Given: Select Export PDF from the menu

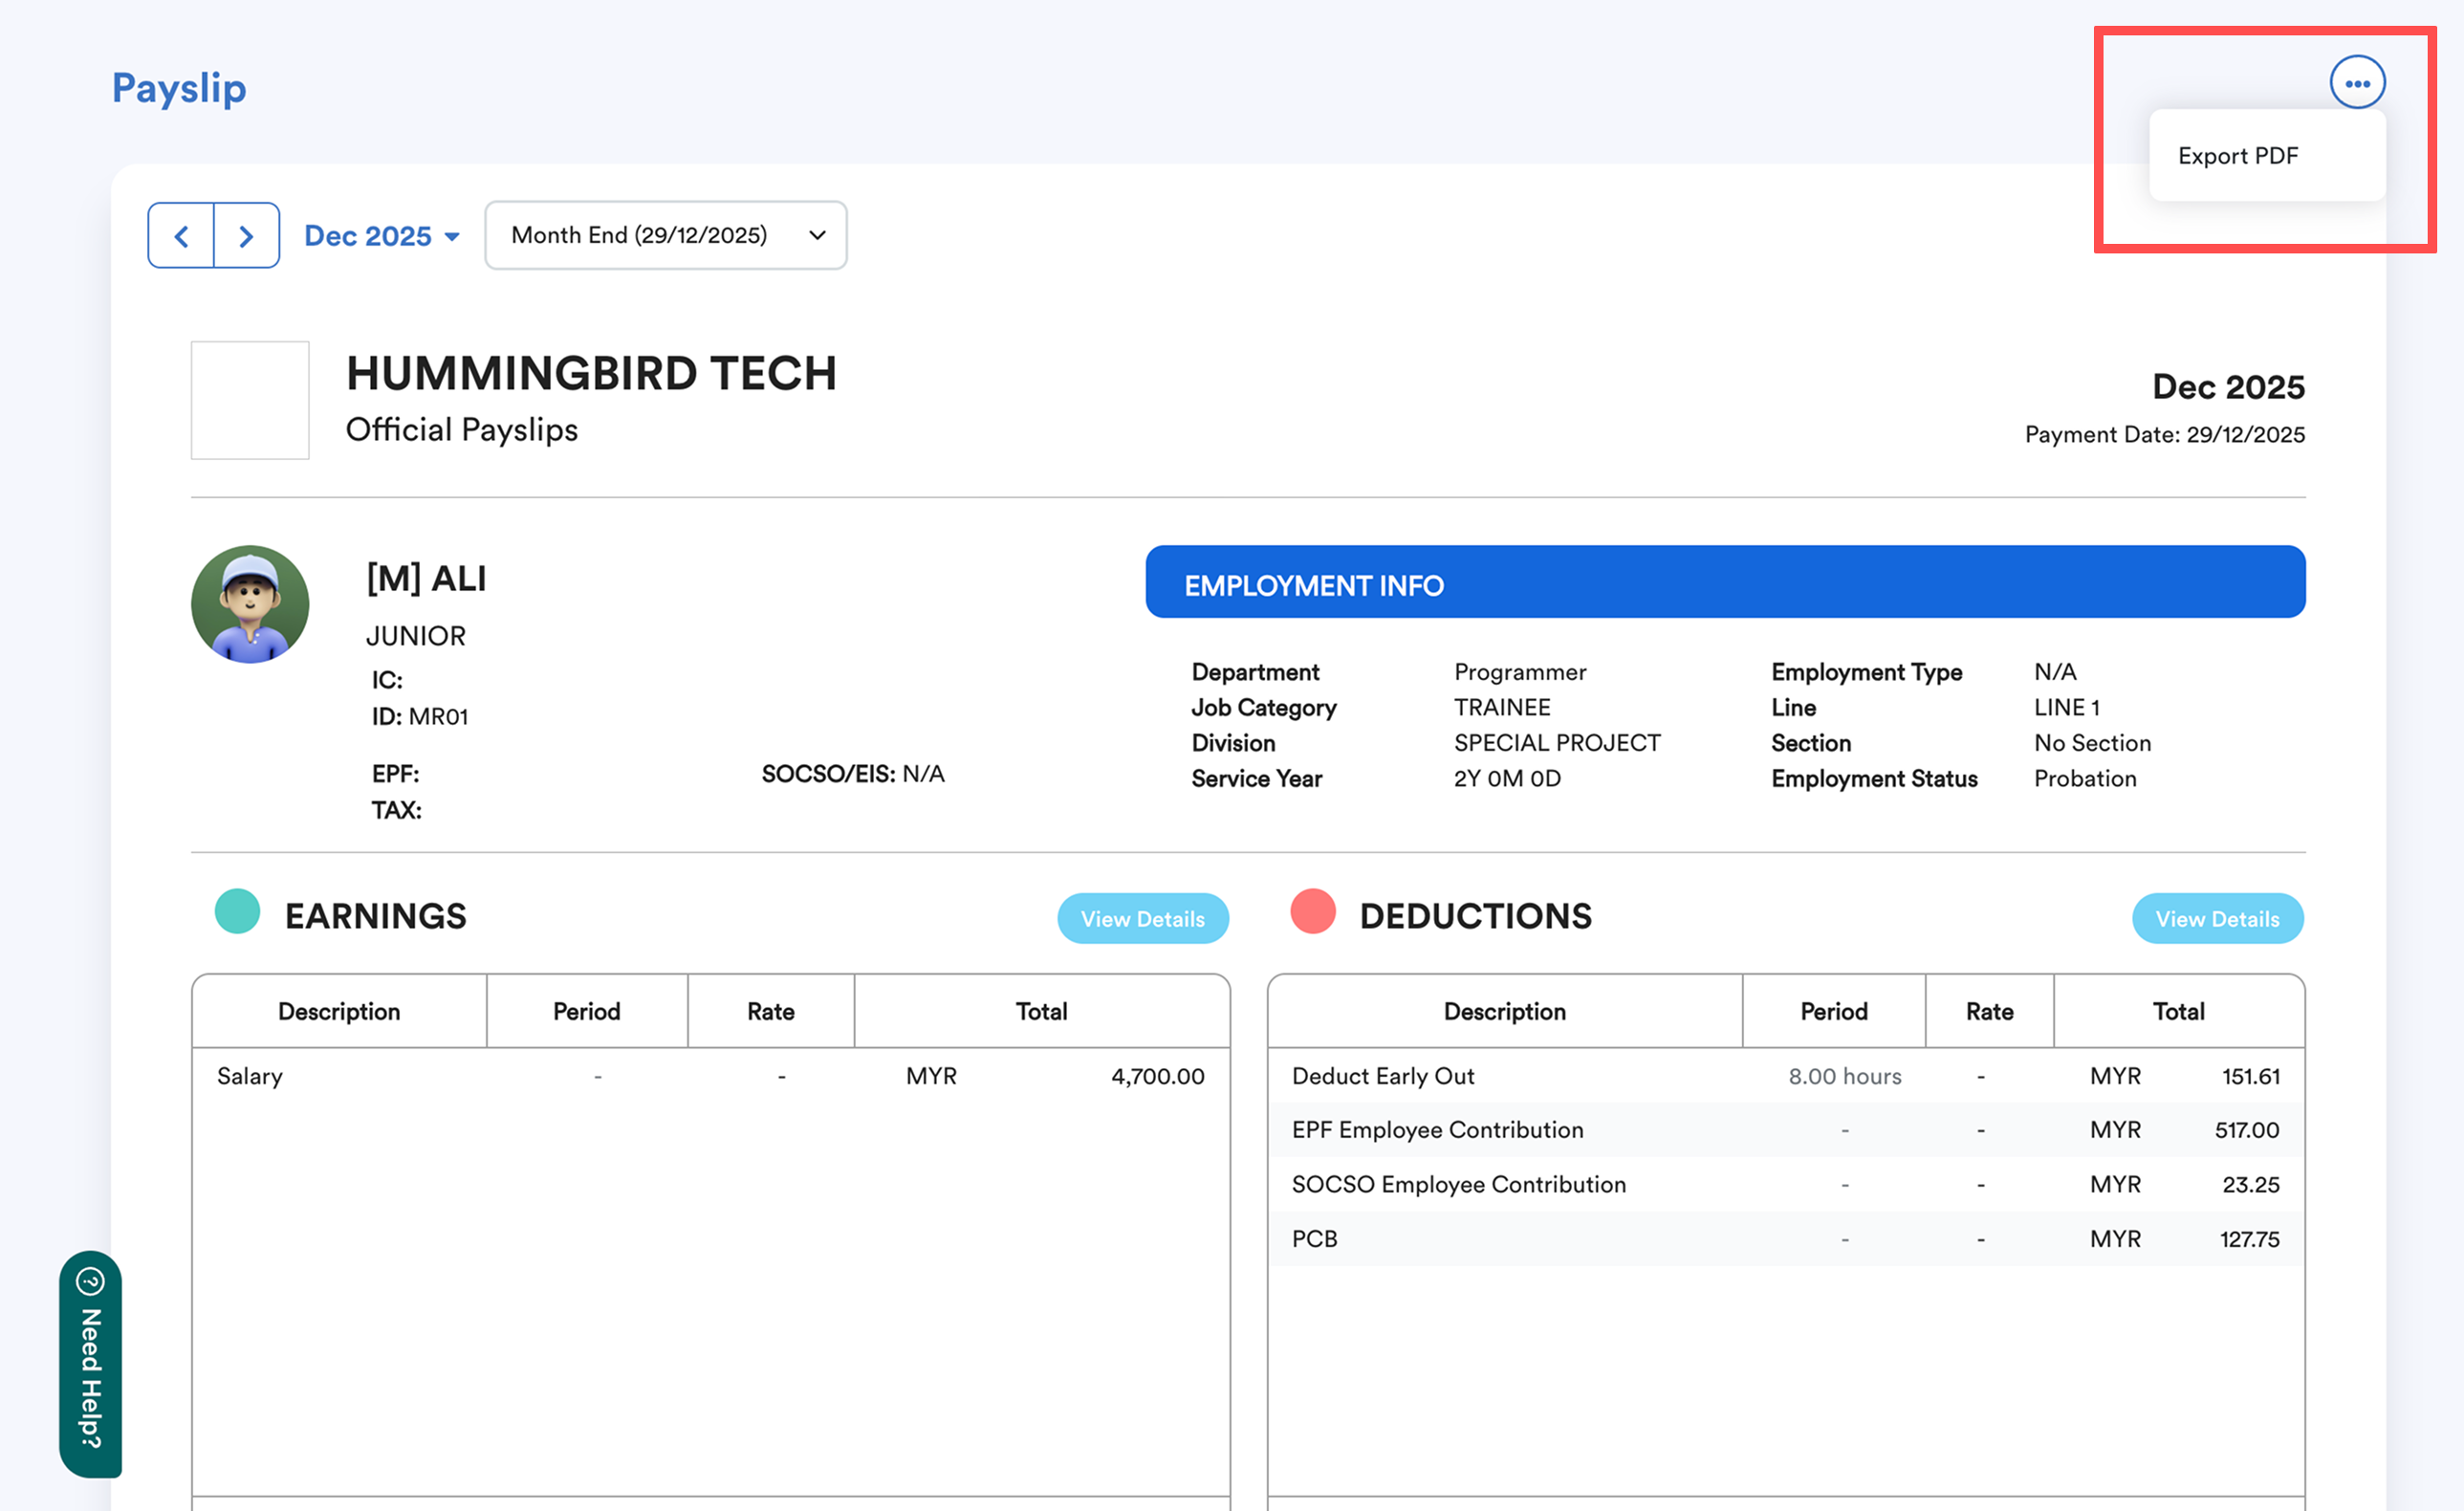Looking at the screenshot, I should 2237,156.
